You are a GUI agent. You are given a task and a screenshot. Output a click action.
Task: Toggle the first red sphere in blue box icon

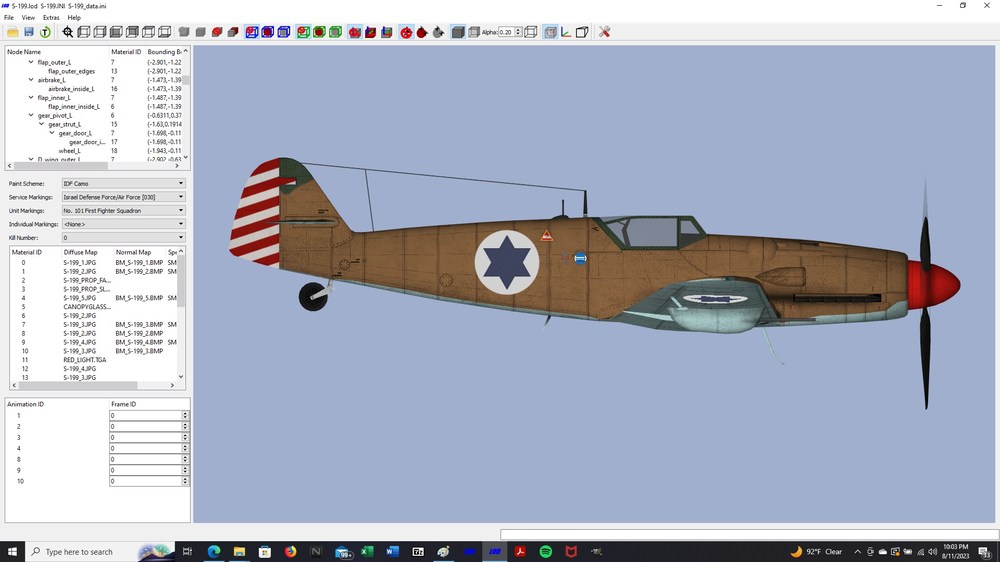pos(252,32)
